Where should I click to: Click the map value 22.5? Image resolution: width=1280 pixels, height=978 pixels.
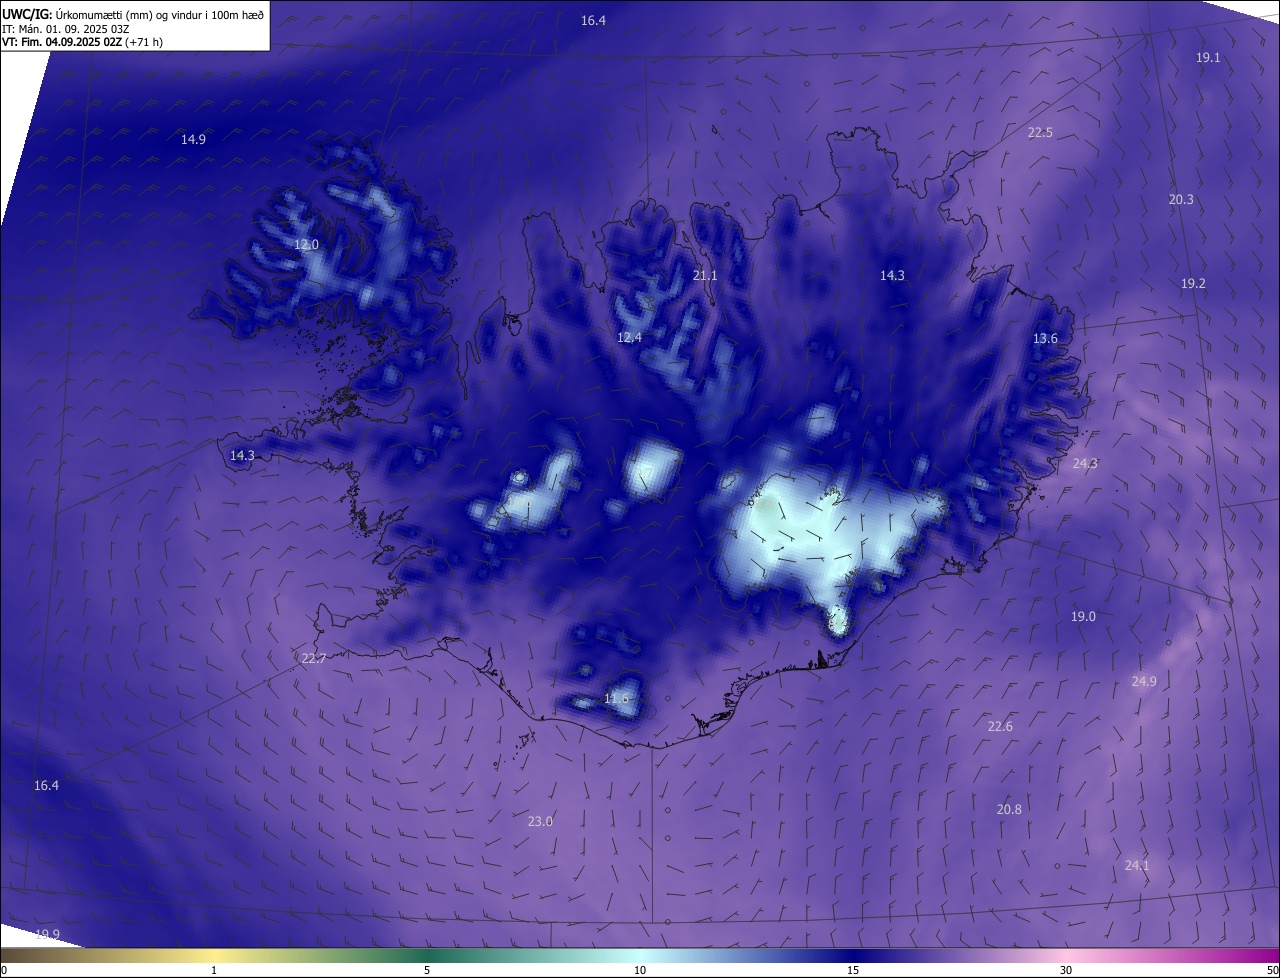click(1040, 133)
